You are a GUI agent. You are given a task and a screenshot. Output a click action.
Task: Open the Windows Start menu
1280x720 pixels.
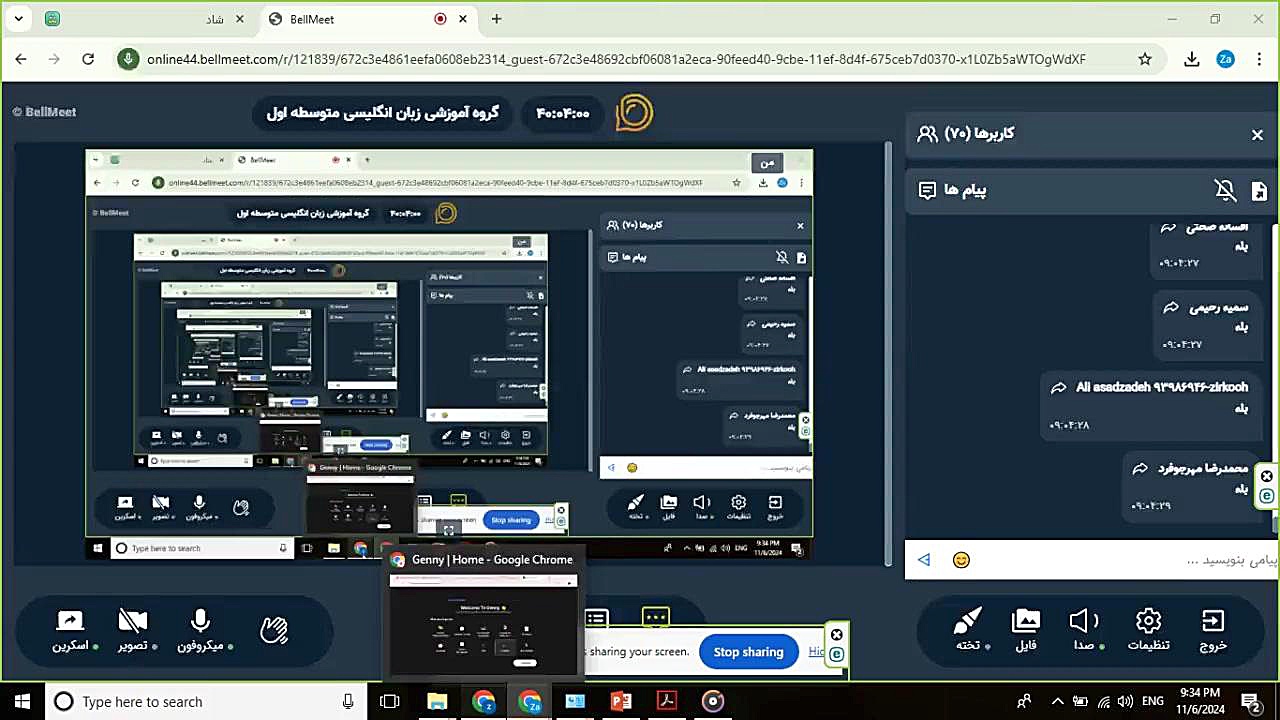pos(22,702)
